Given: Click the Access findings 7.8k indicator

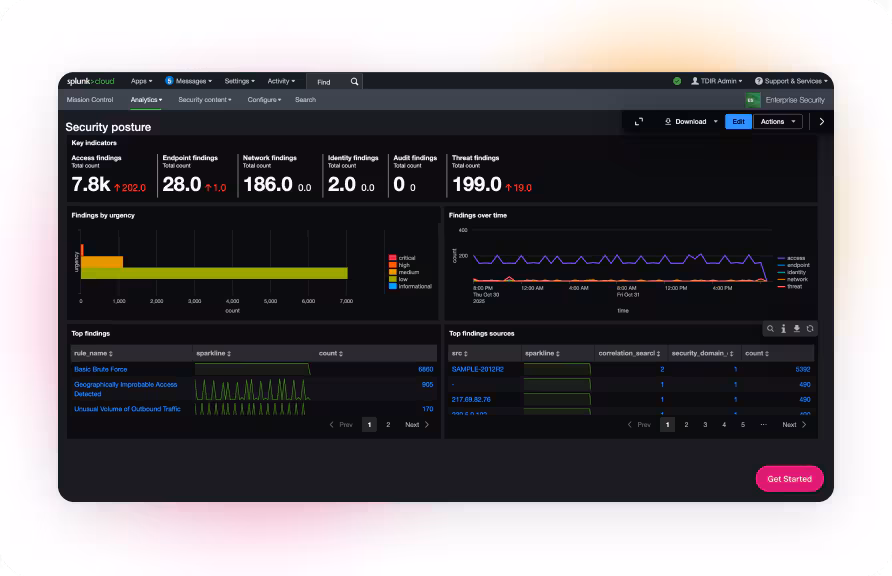Looking at the screenshot, I should [x=108, y=174].
